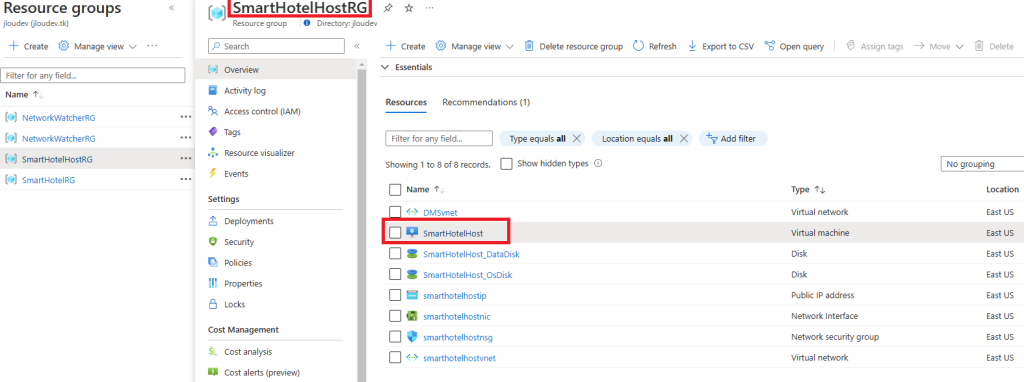
Task: Click Assign tags in toolbar
Action: click(874, 46)
